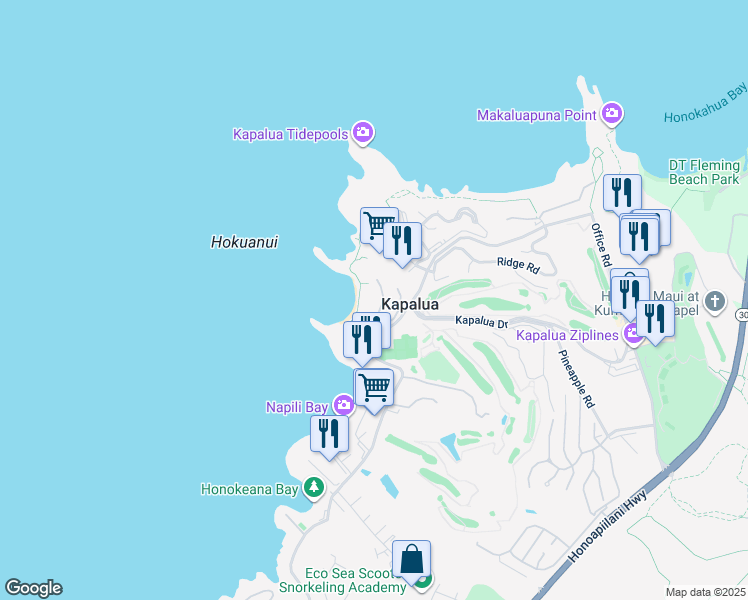The height and width of the screenshot is (600, 748).
Task: Click the Napili Bay label
Action: (x=297, y=407)
